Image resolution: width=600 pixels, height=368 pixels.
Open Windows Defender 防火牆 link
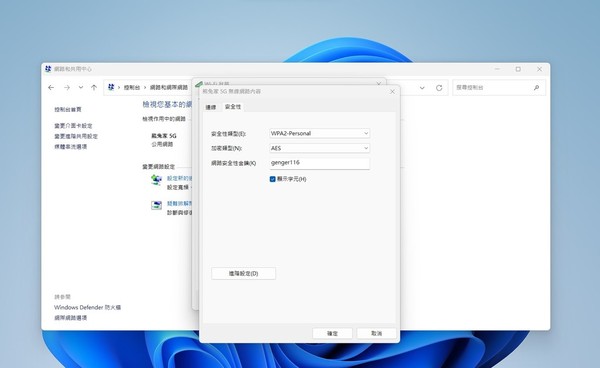click(x=87, y=307)
